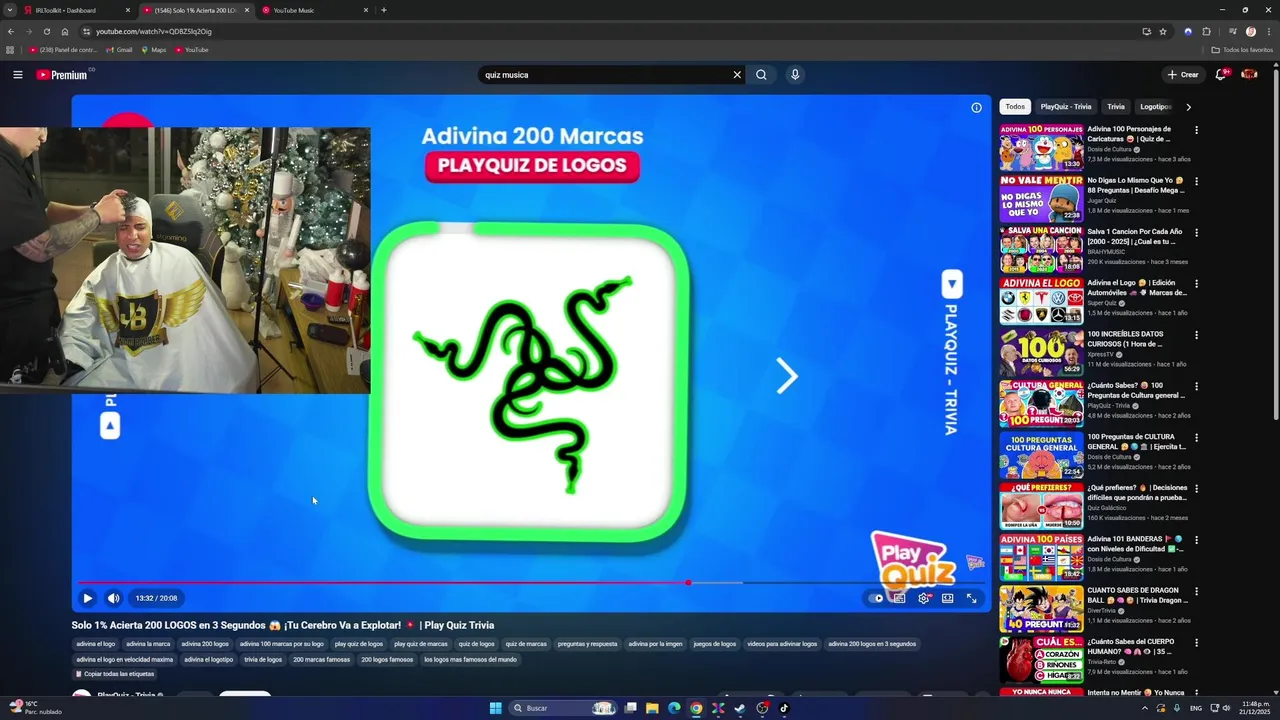Open 'No Digas Lo Mismo Que Yo' video title
The height and width of the screenshot is (720, 1280).
click(1136, 185)
